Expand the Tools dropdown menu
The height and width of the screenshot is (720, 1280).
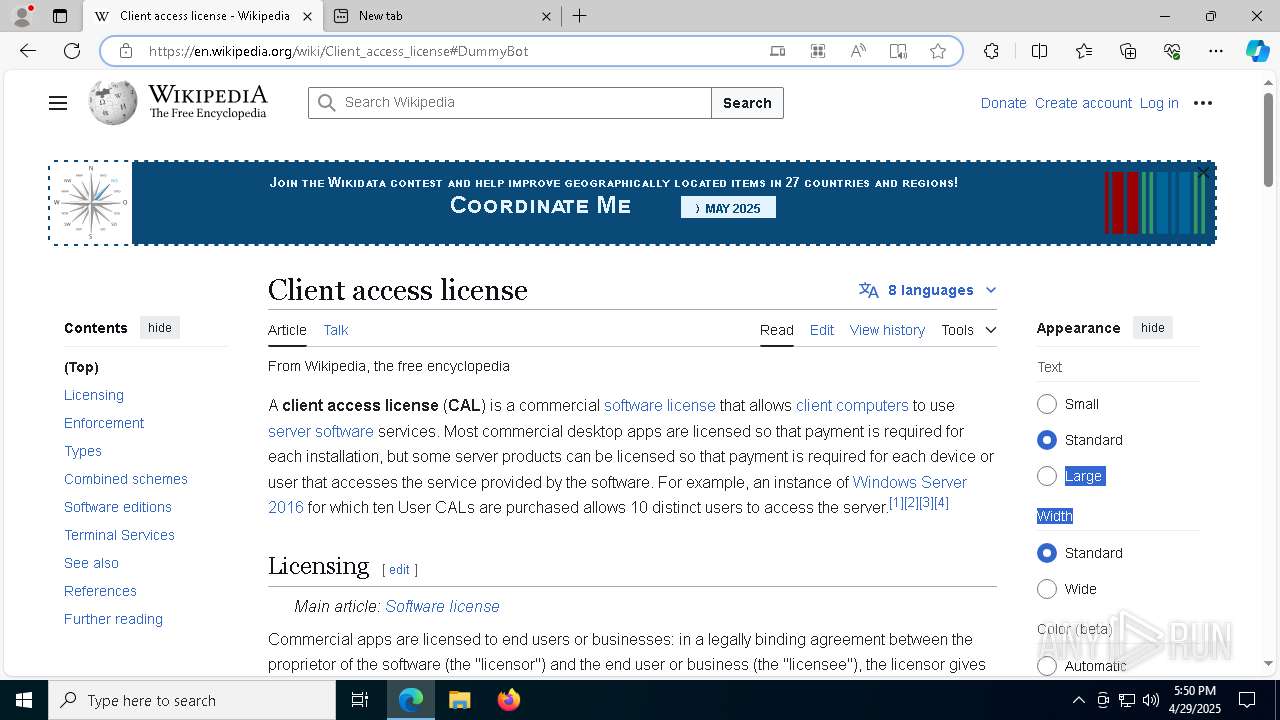click(968, 330)
